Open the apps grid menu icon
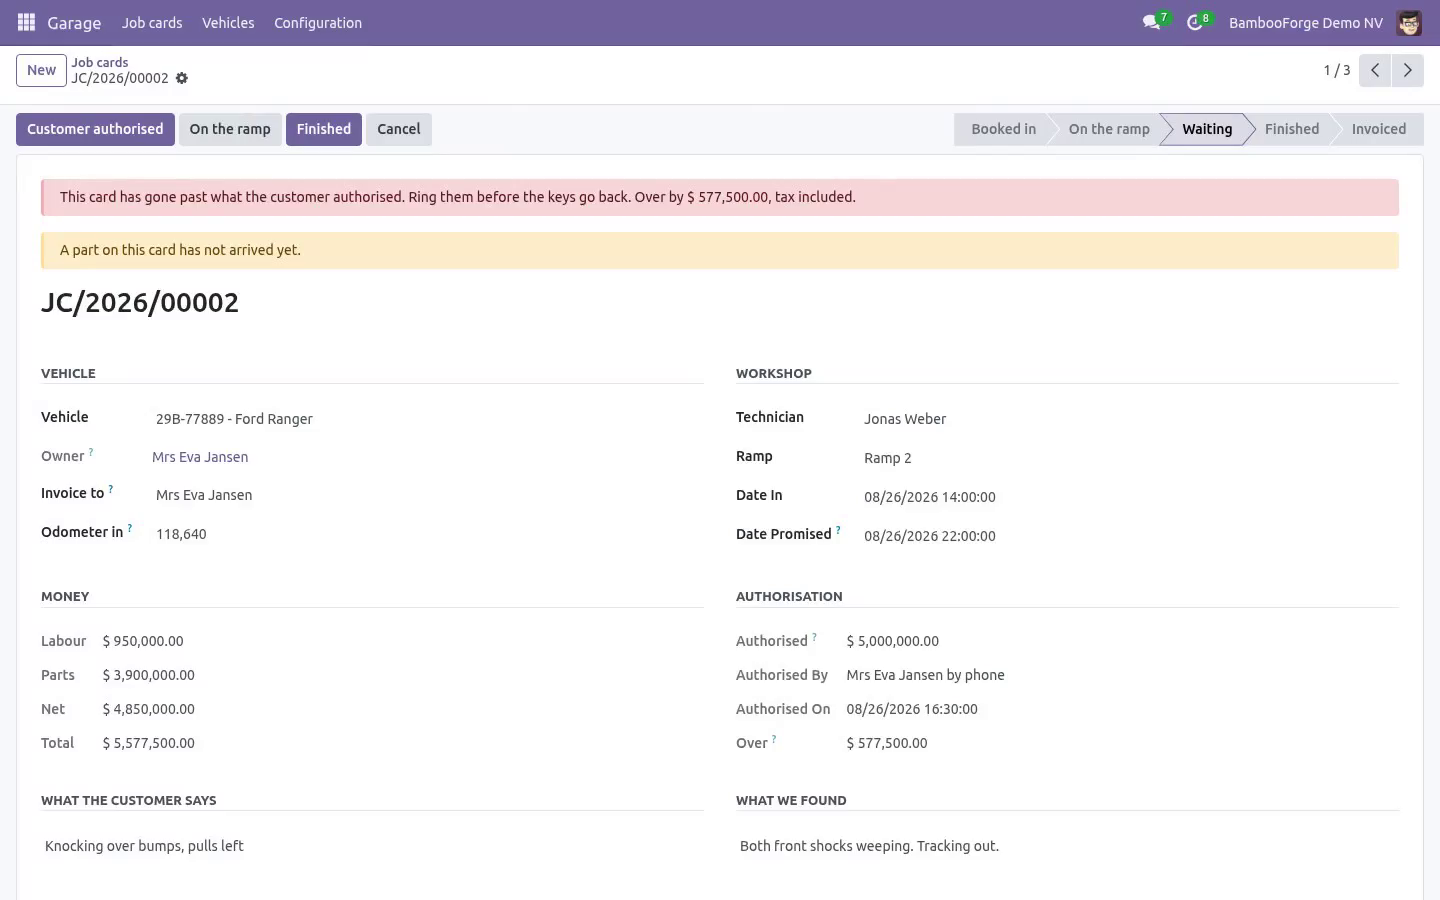Viewport: 1440px width, 900px height. [x=26, y=22]
